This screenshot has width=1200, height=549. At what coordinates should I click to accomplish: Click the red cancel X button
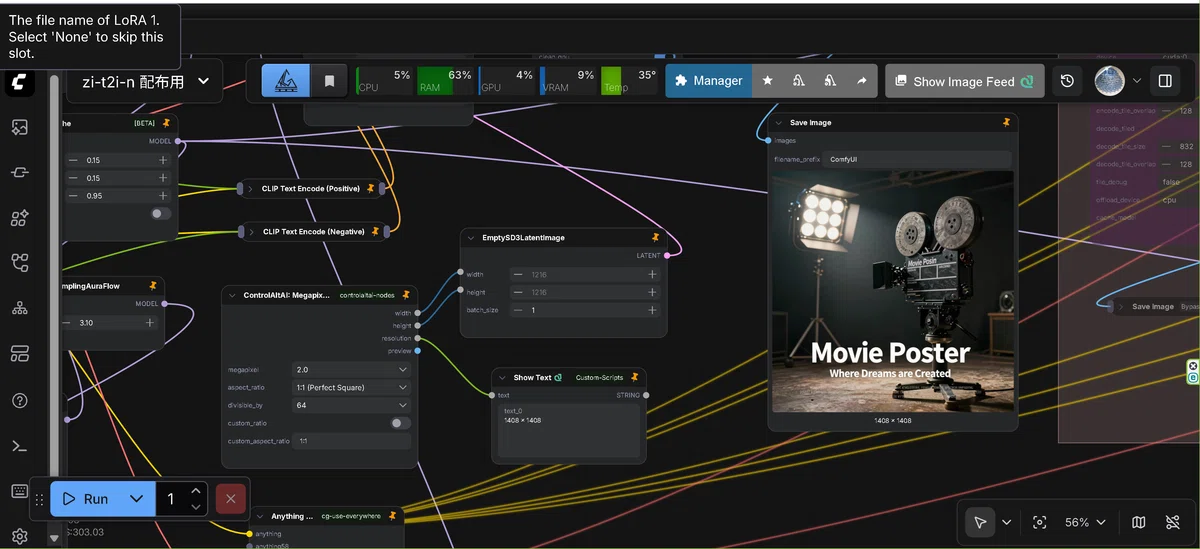click(x=231, y=498)
